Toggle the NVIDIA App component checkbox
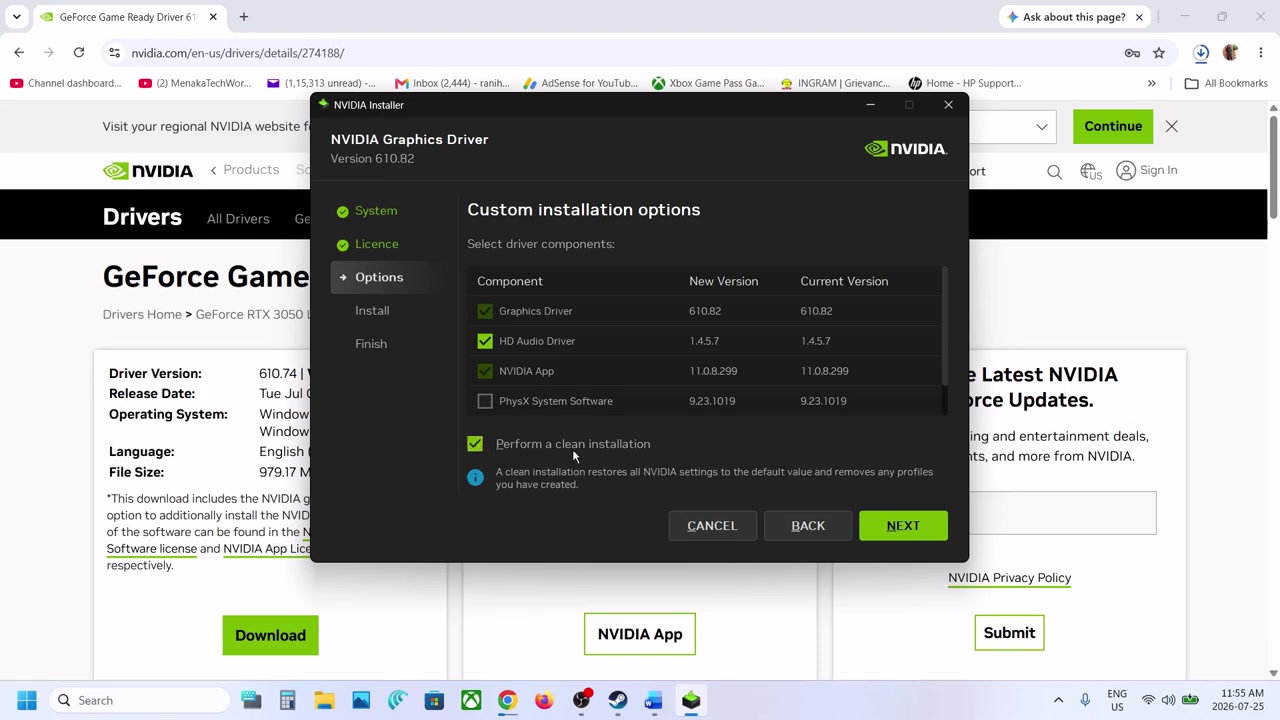 point(485,371)
